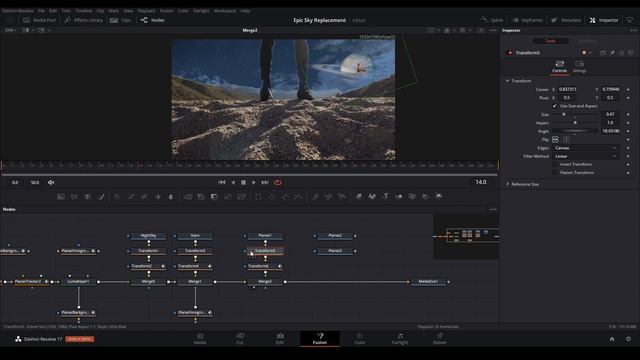Select the Merge3 node
Image resolution: width=640 pixels, height=360 pixels.
click(x=149, y=282)
